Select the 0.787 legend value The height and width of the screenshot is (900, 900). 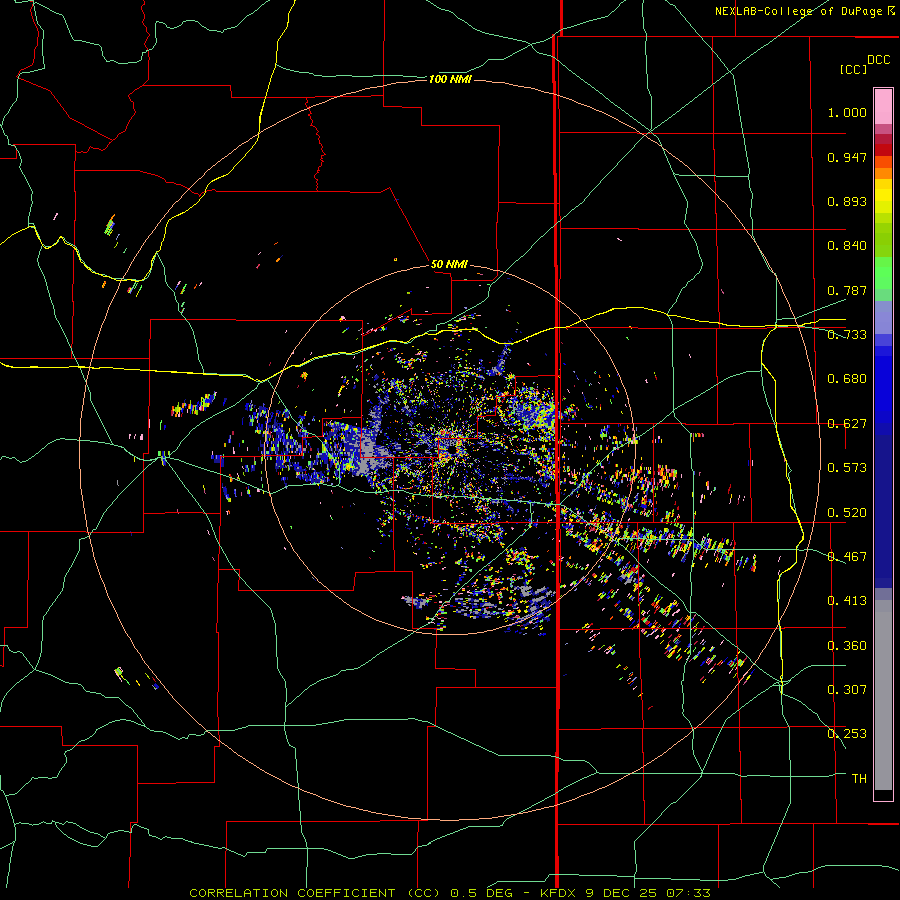(x=847, y=290)
